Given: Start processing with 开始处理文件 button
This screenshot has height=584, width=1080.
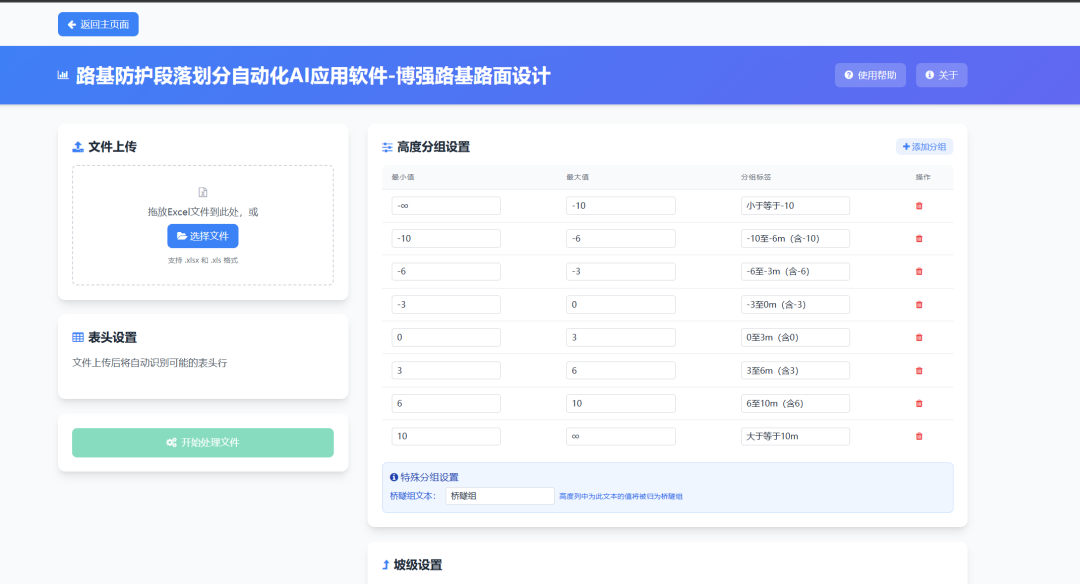Looking at the screenshot, I should click(203, 442).
